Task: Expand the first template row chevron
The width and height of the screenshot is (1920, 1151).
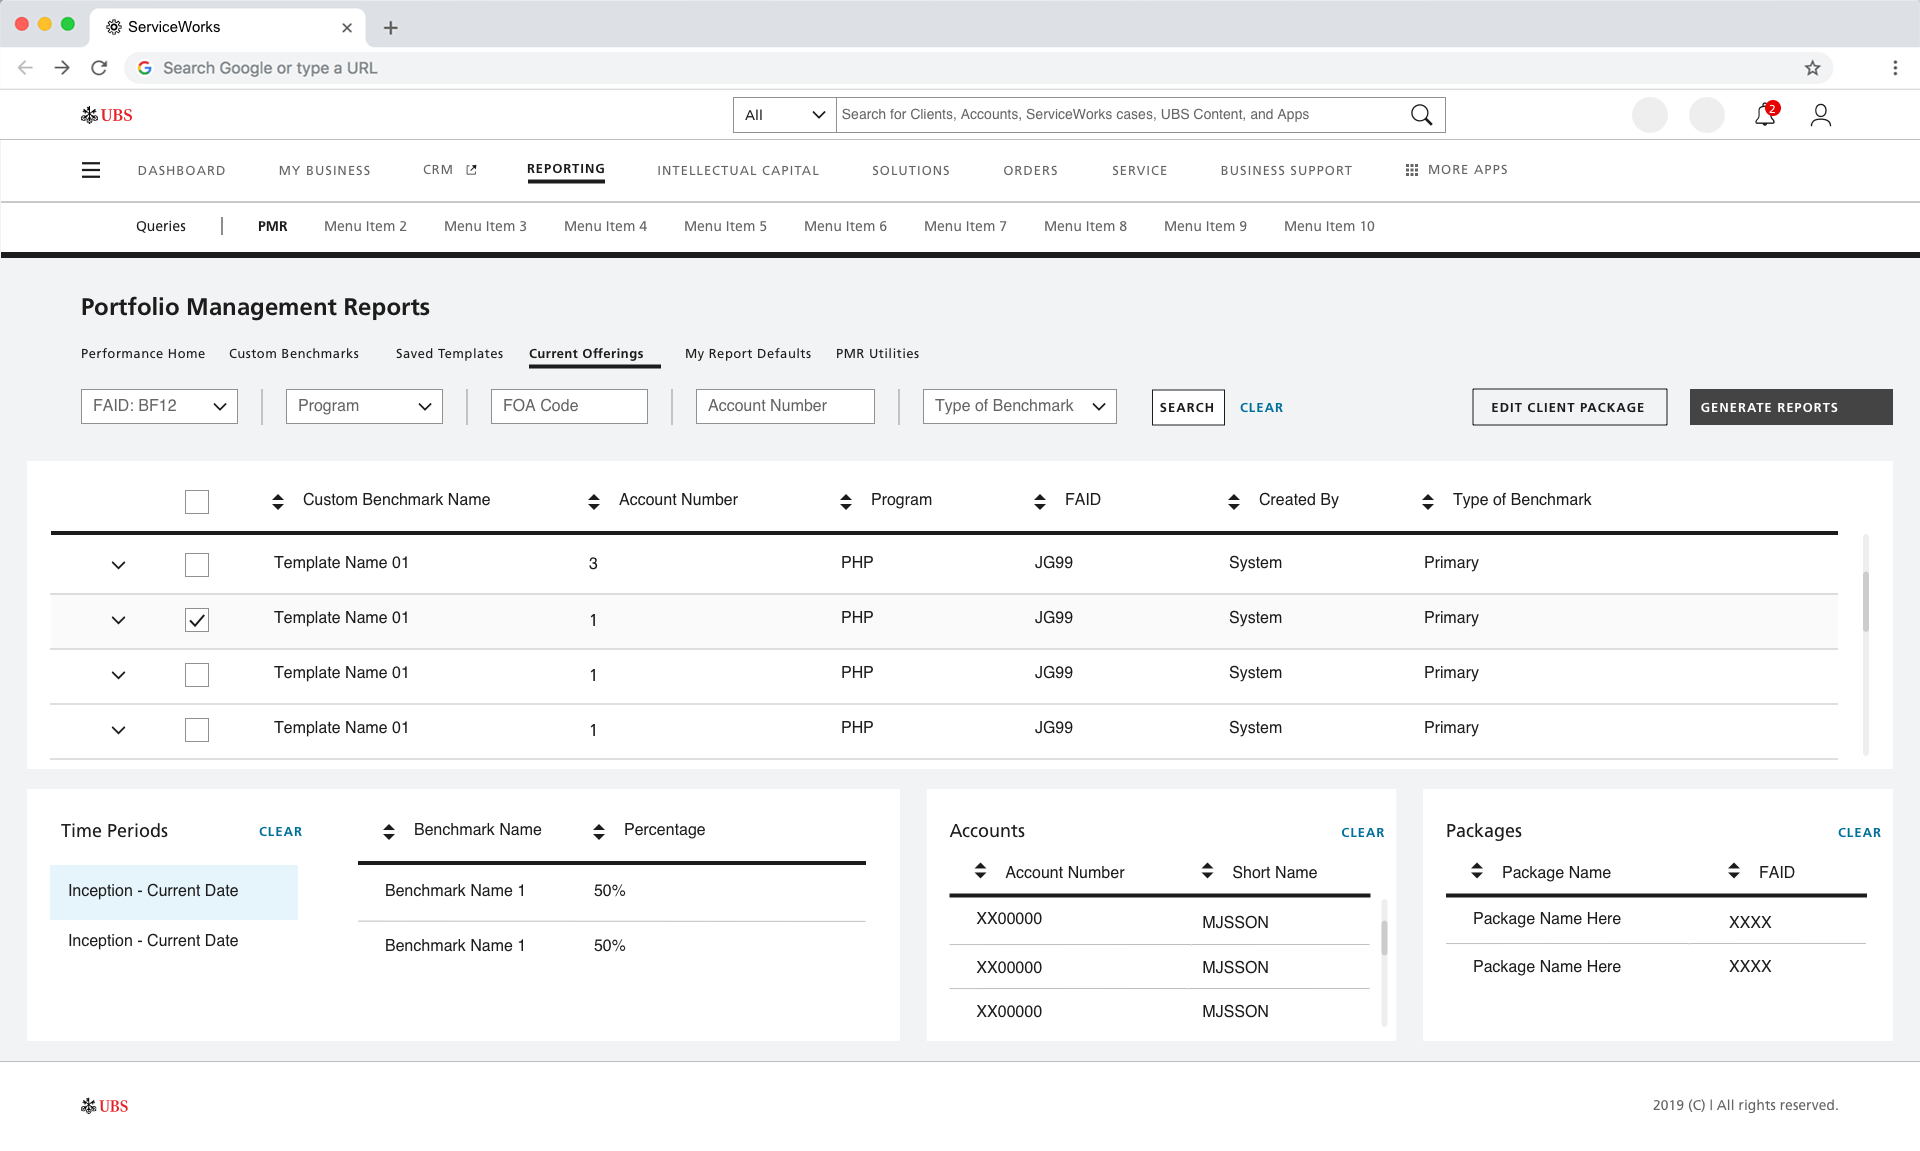Action: (118, 565)
